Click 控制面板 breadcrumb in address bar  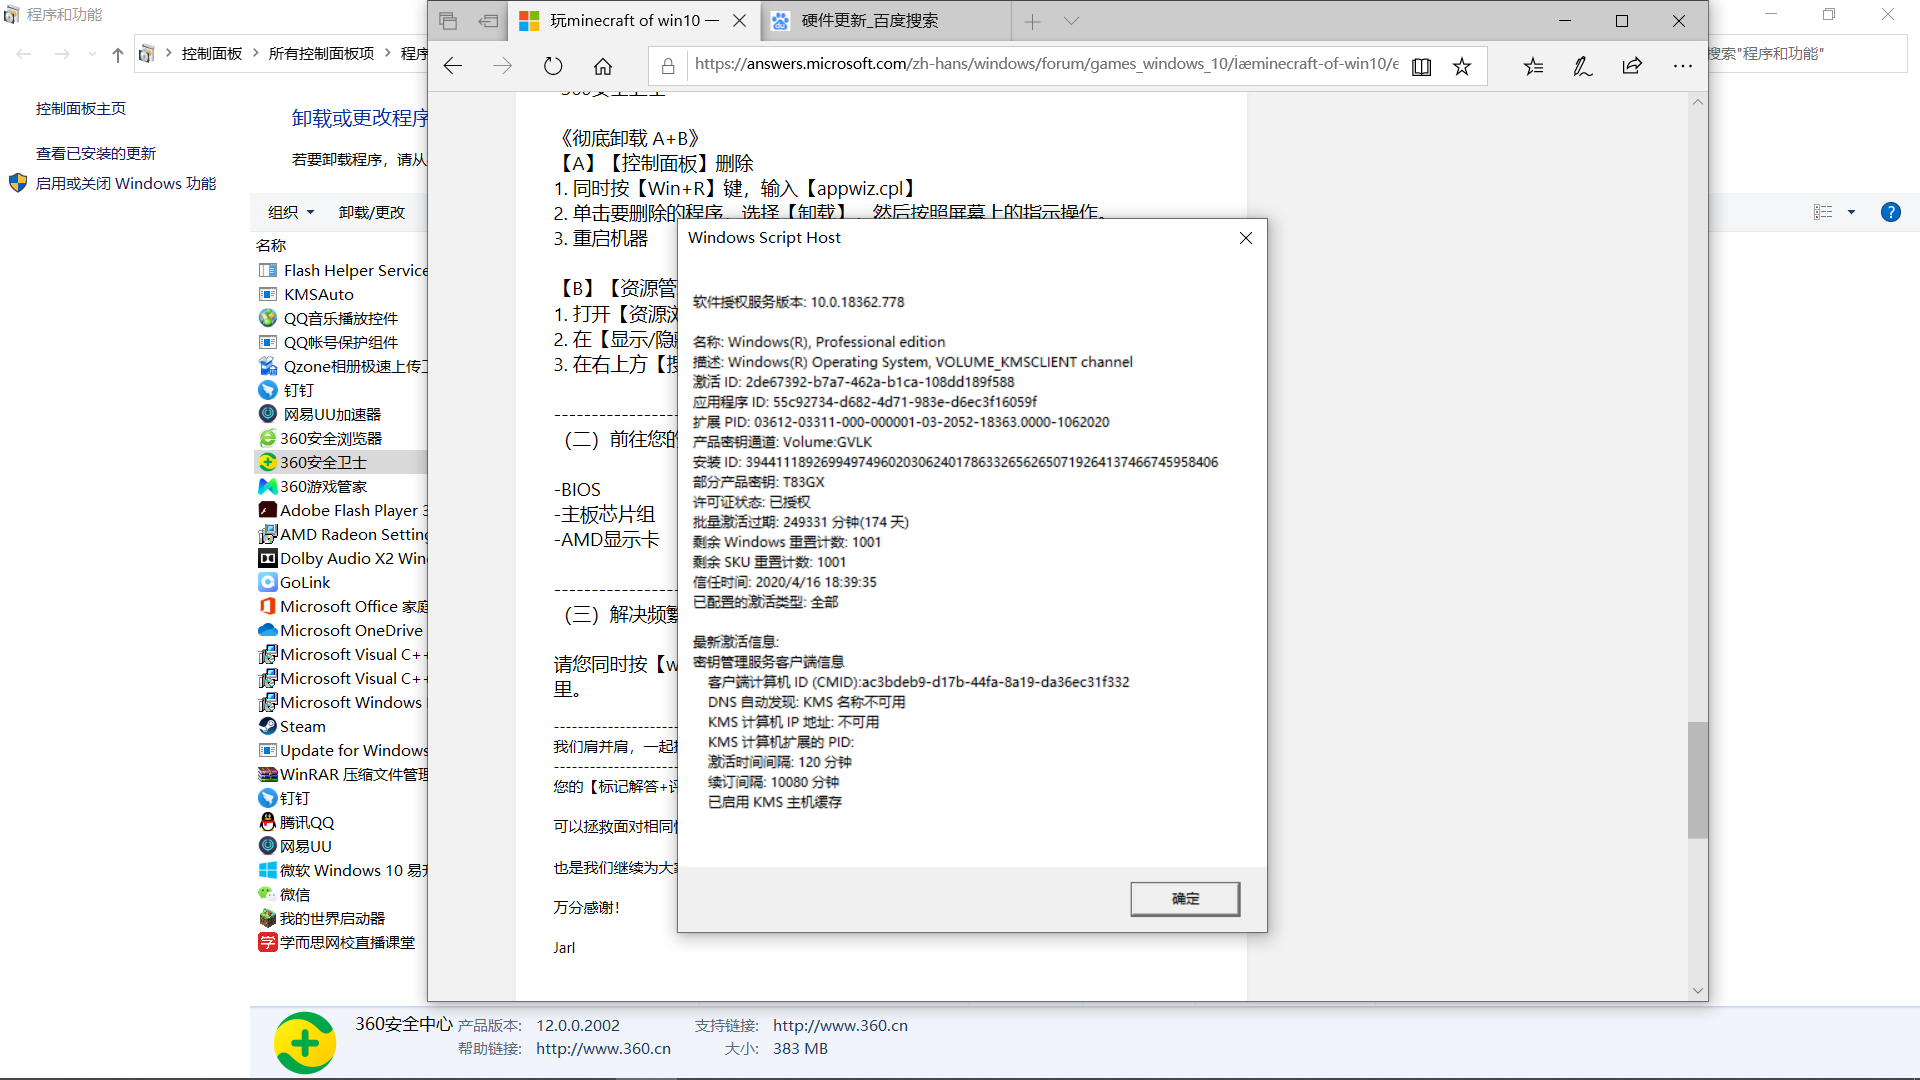click(212, 53)
